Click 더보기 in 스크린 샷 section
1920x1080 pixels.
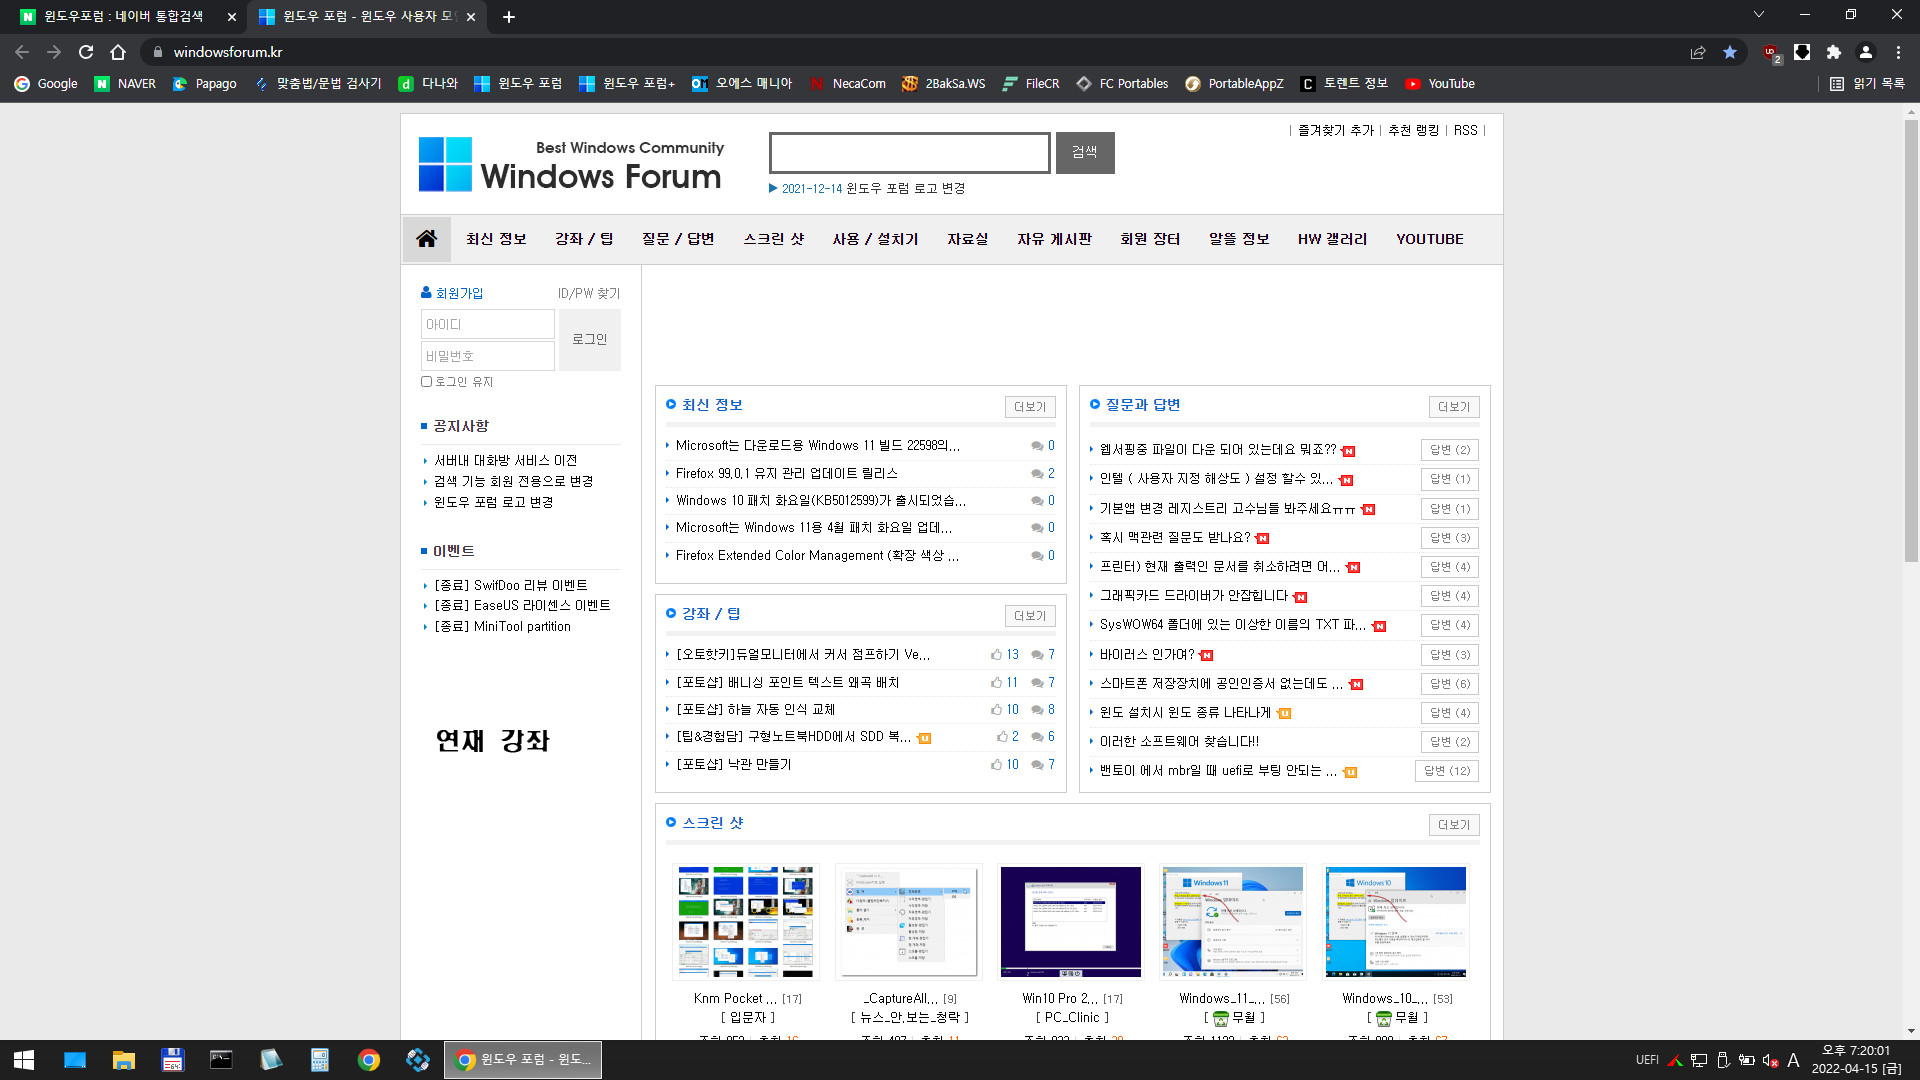tap(1454, 824)
